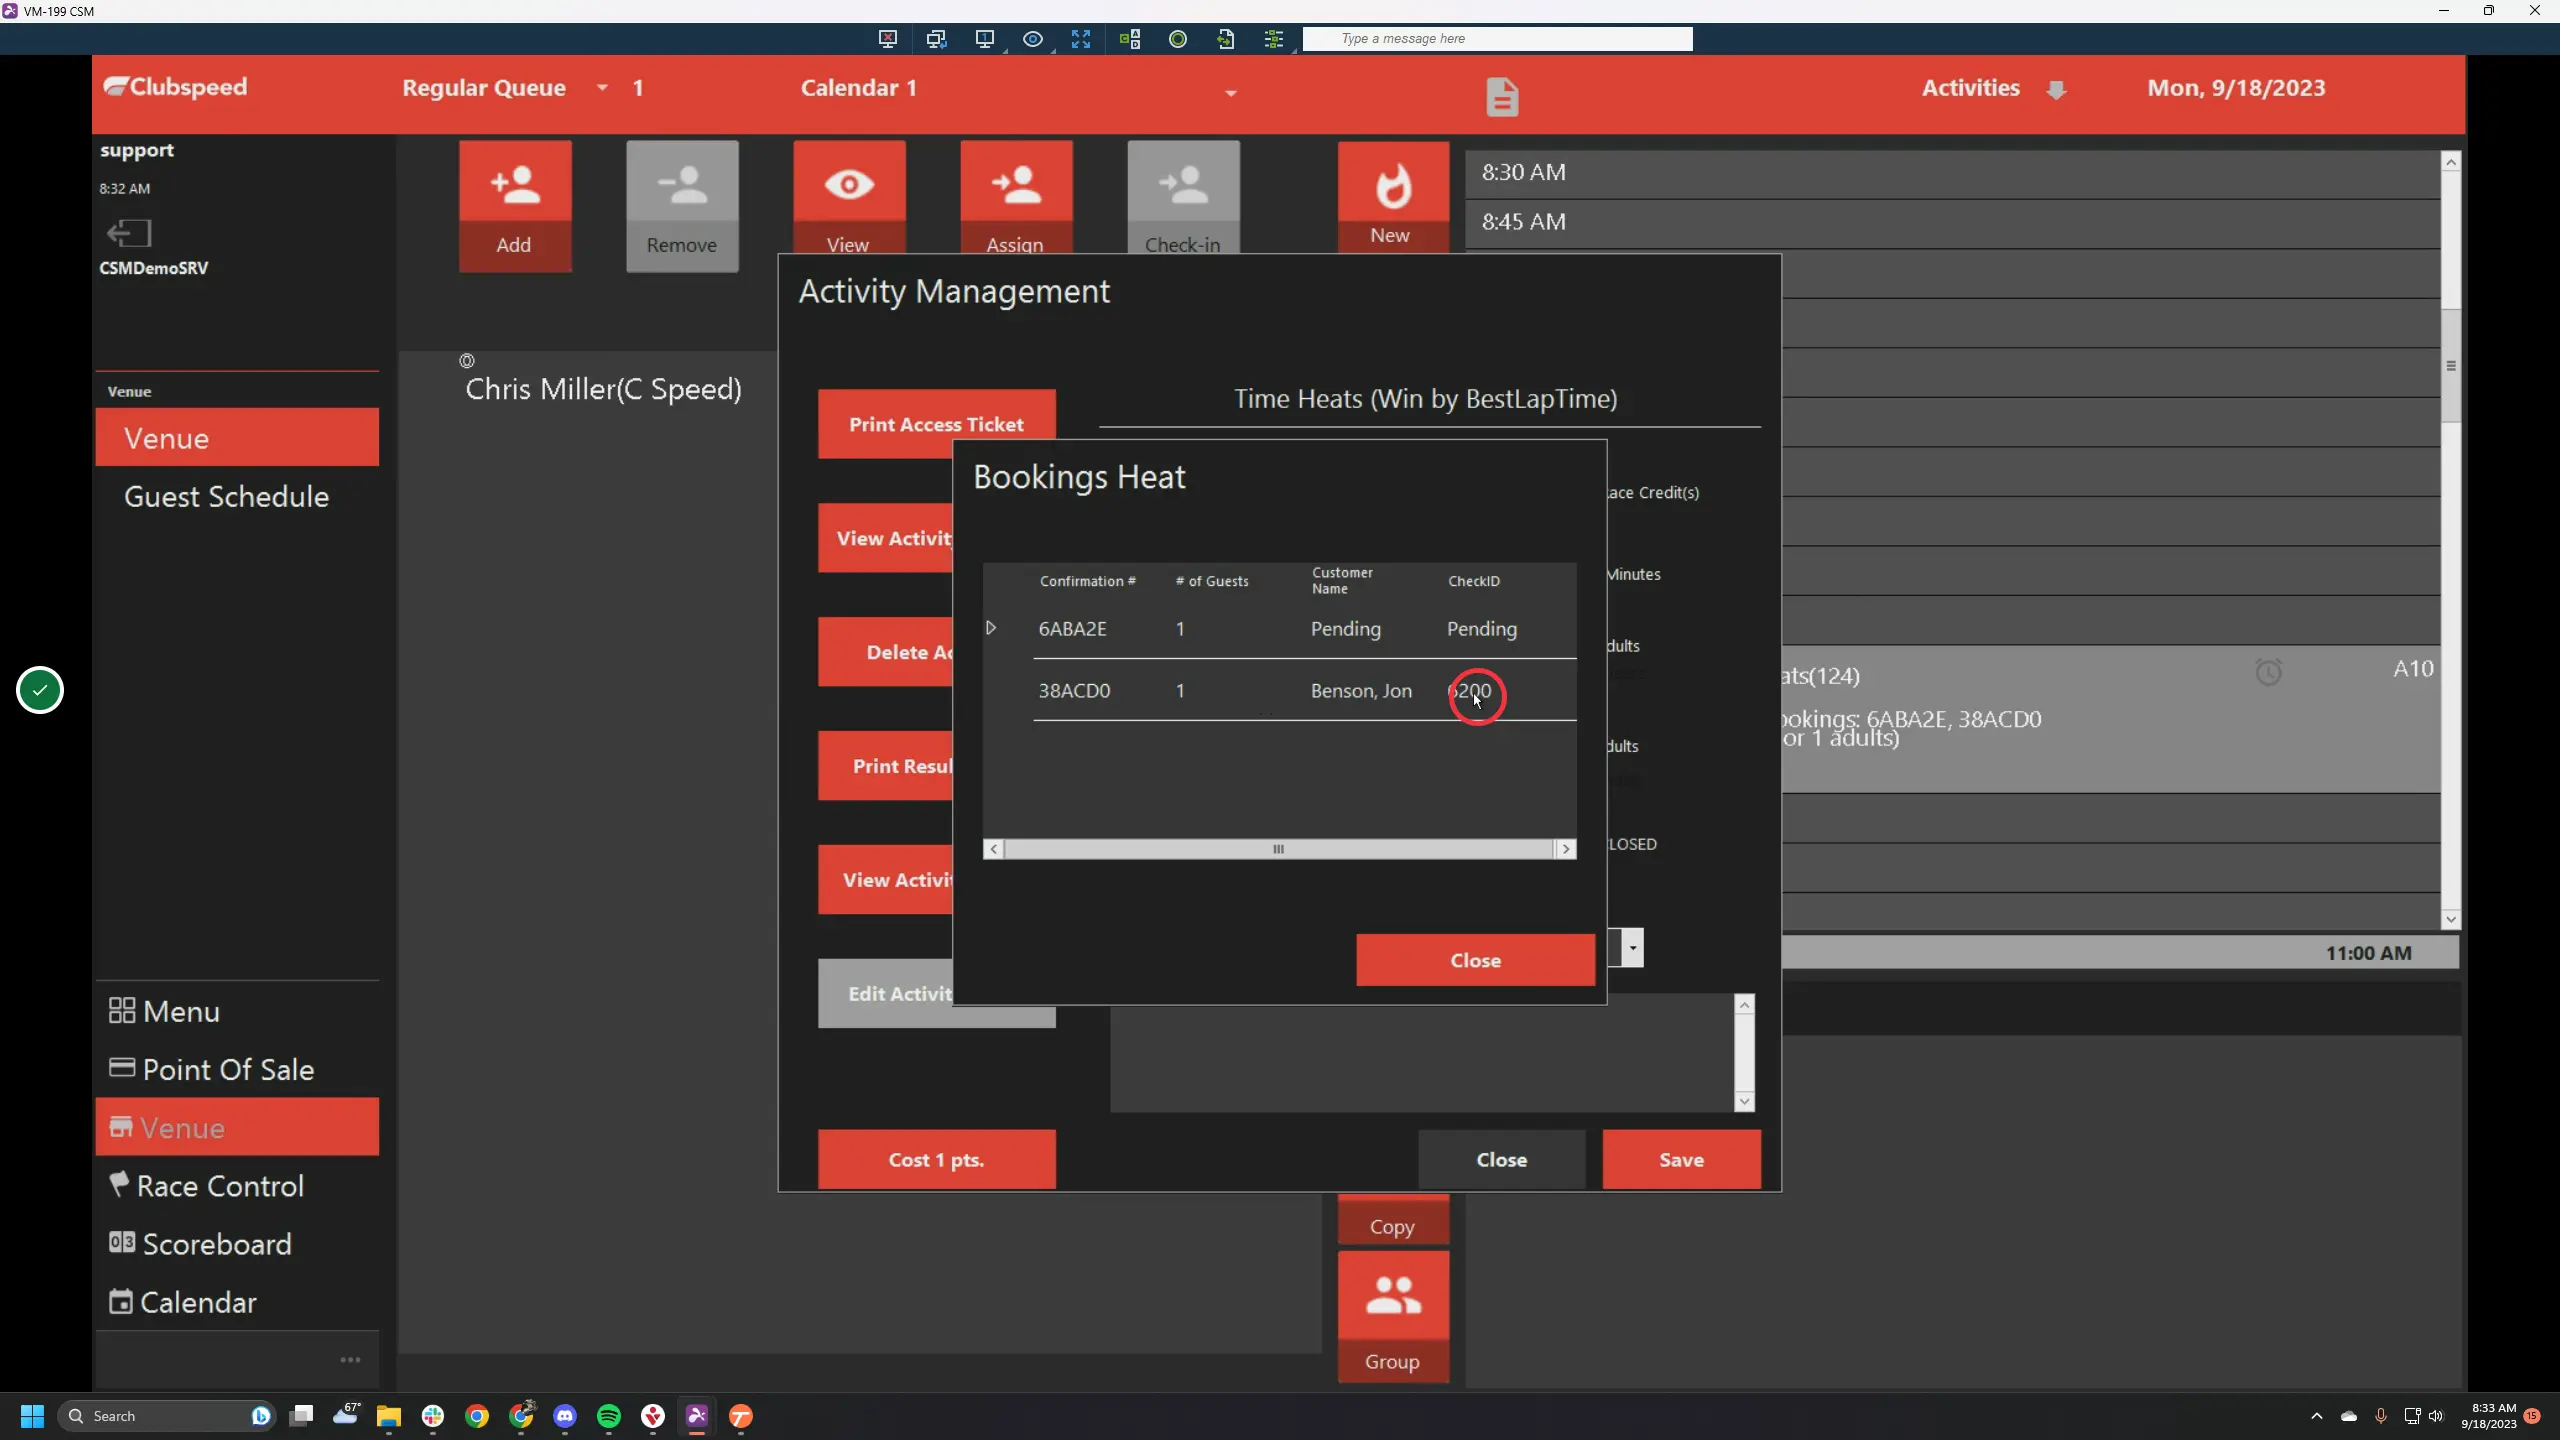2560x1440 pixels.
Task: Click the three dots sidebar overflow
Action: [x=350, y=1360]
